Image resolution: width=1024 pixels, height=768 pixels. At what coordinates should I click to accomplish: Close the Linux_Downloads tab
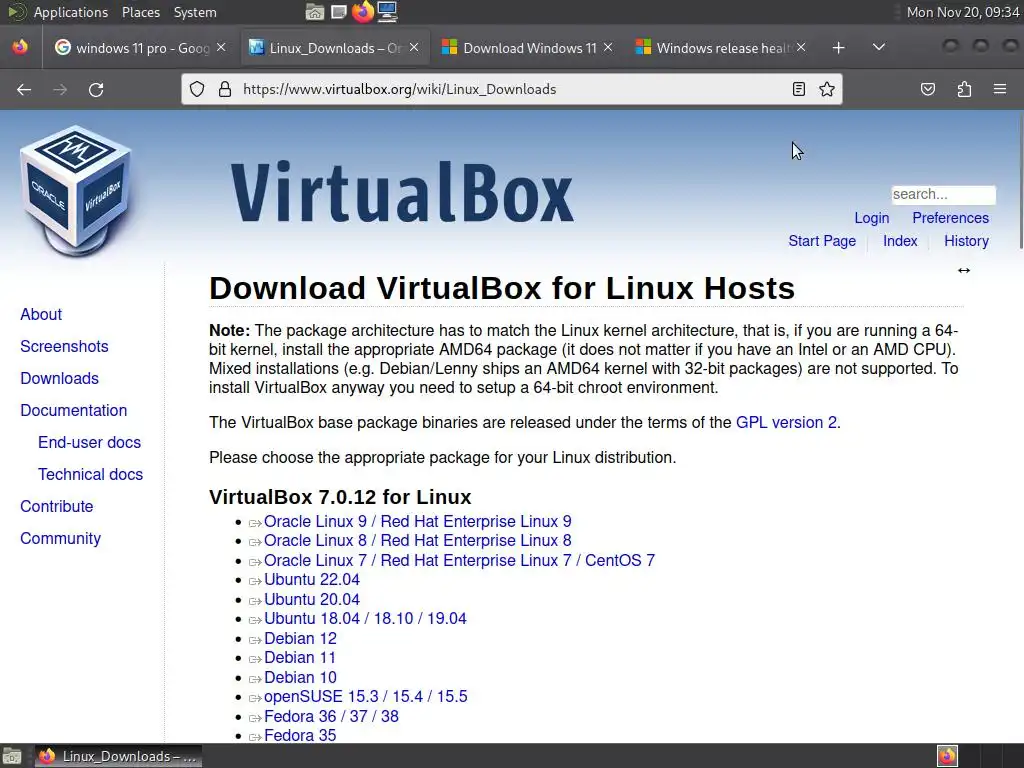(414, 48)
